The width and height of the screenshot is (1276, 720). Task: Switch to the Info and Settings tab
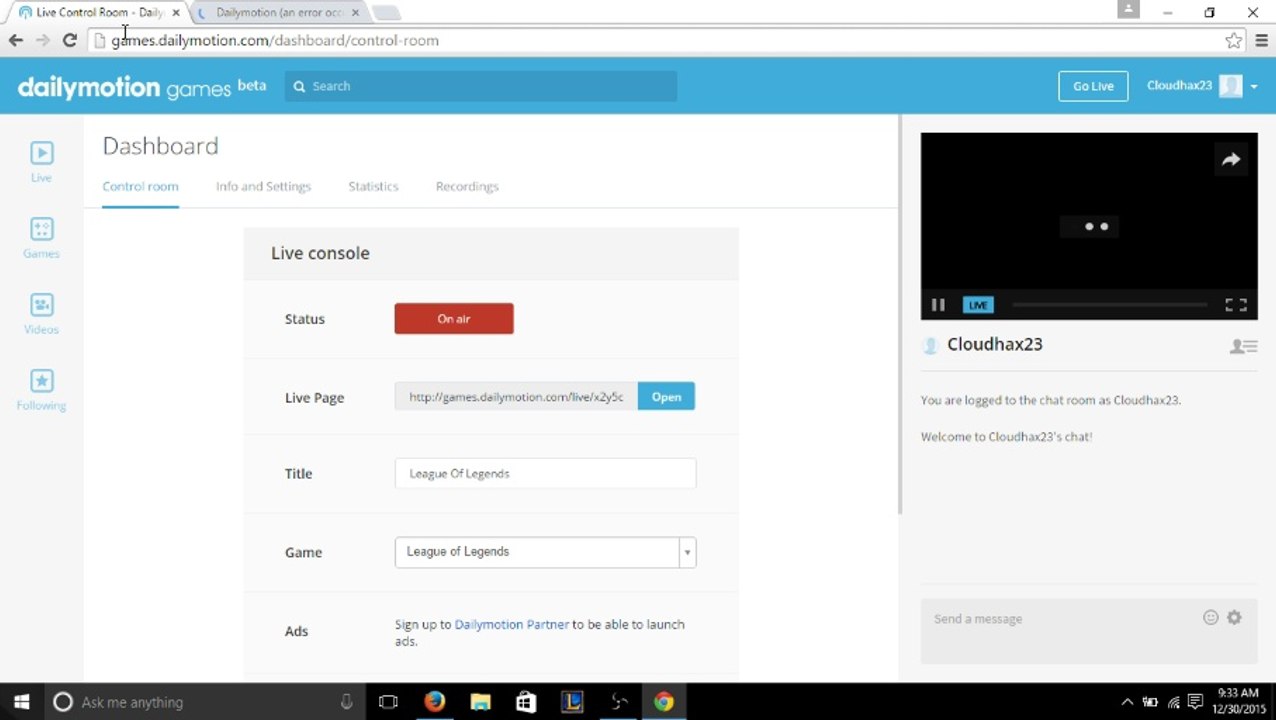click(x=263, y=186)
